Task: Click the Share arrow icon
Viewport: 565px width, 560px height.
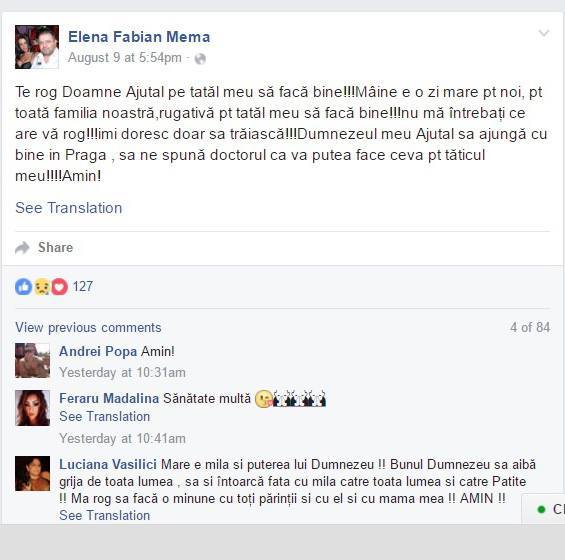Action: (x=22, y=248)
